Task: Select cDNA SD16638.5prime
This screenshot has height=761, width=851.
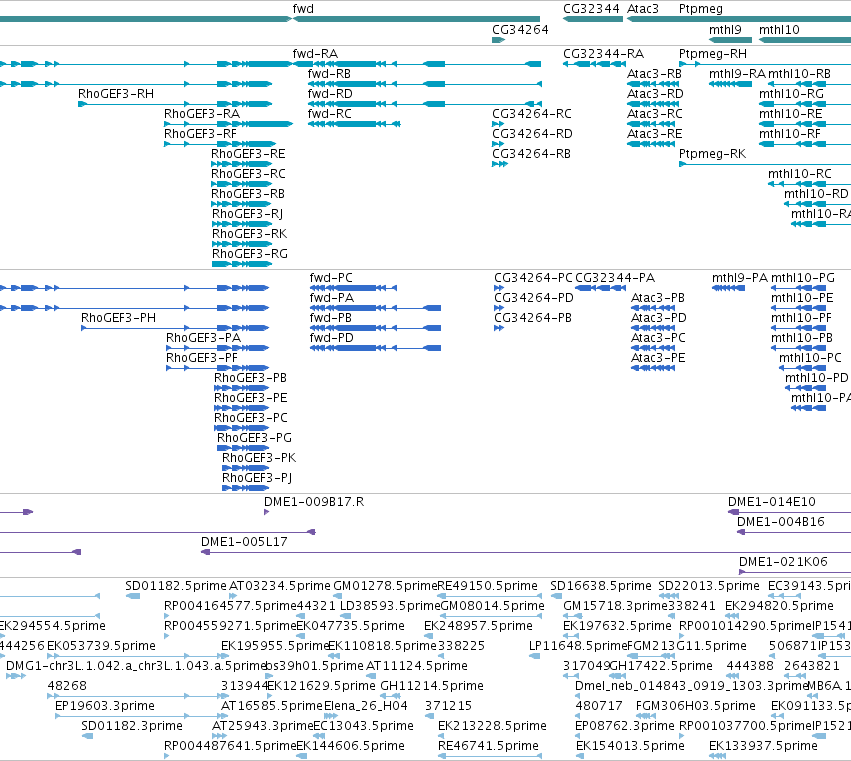Action: 556,597
